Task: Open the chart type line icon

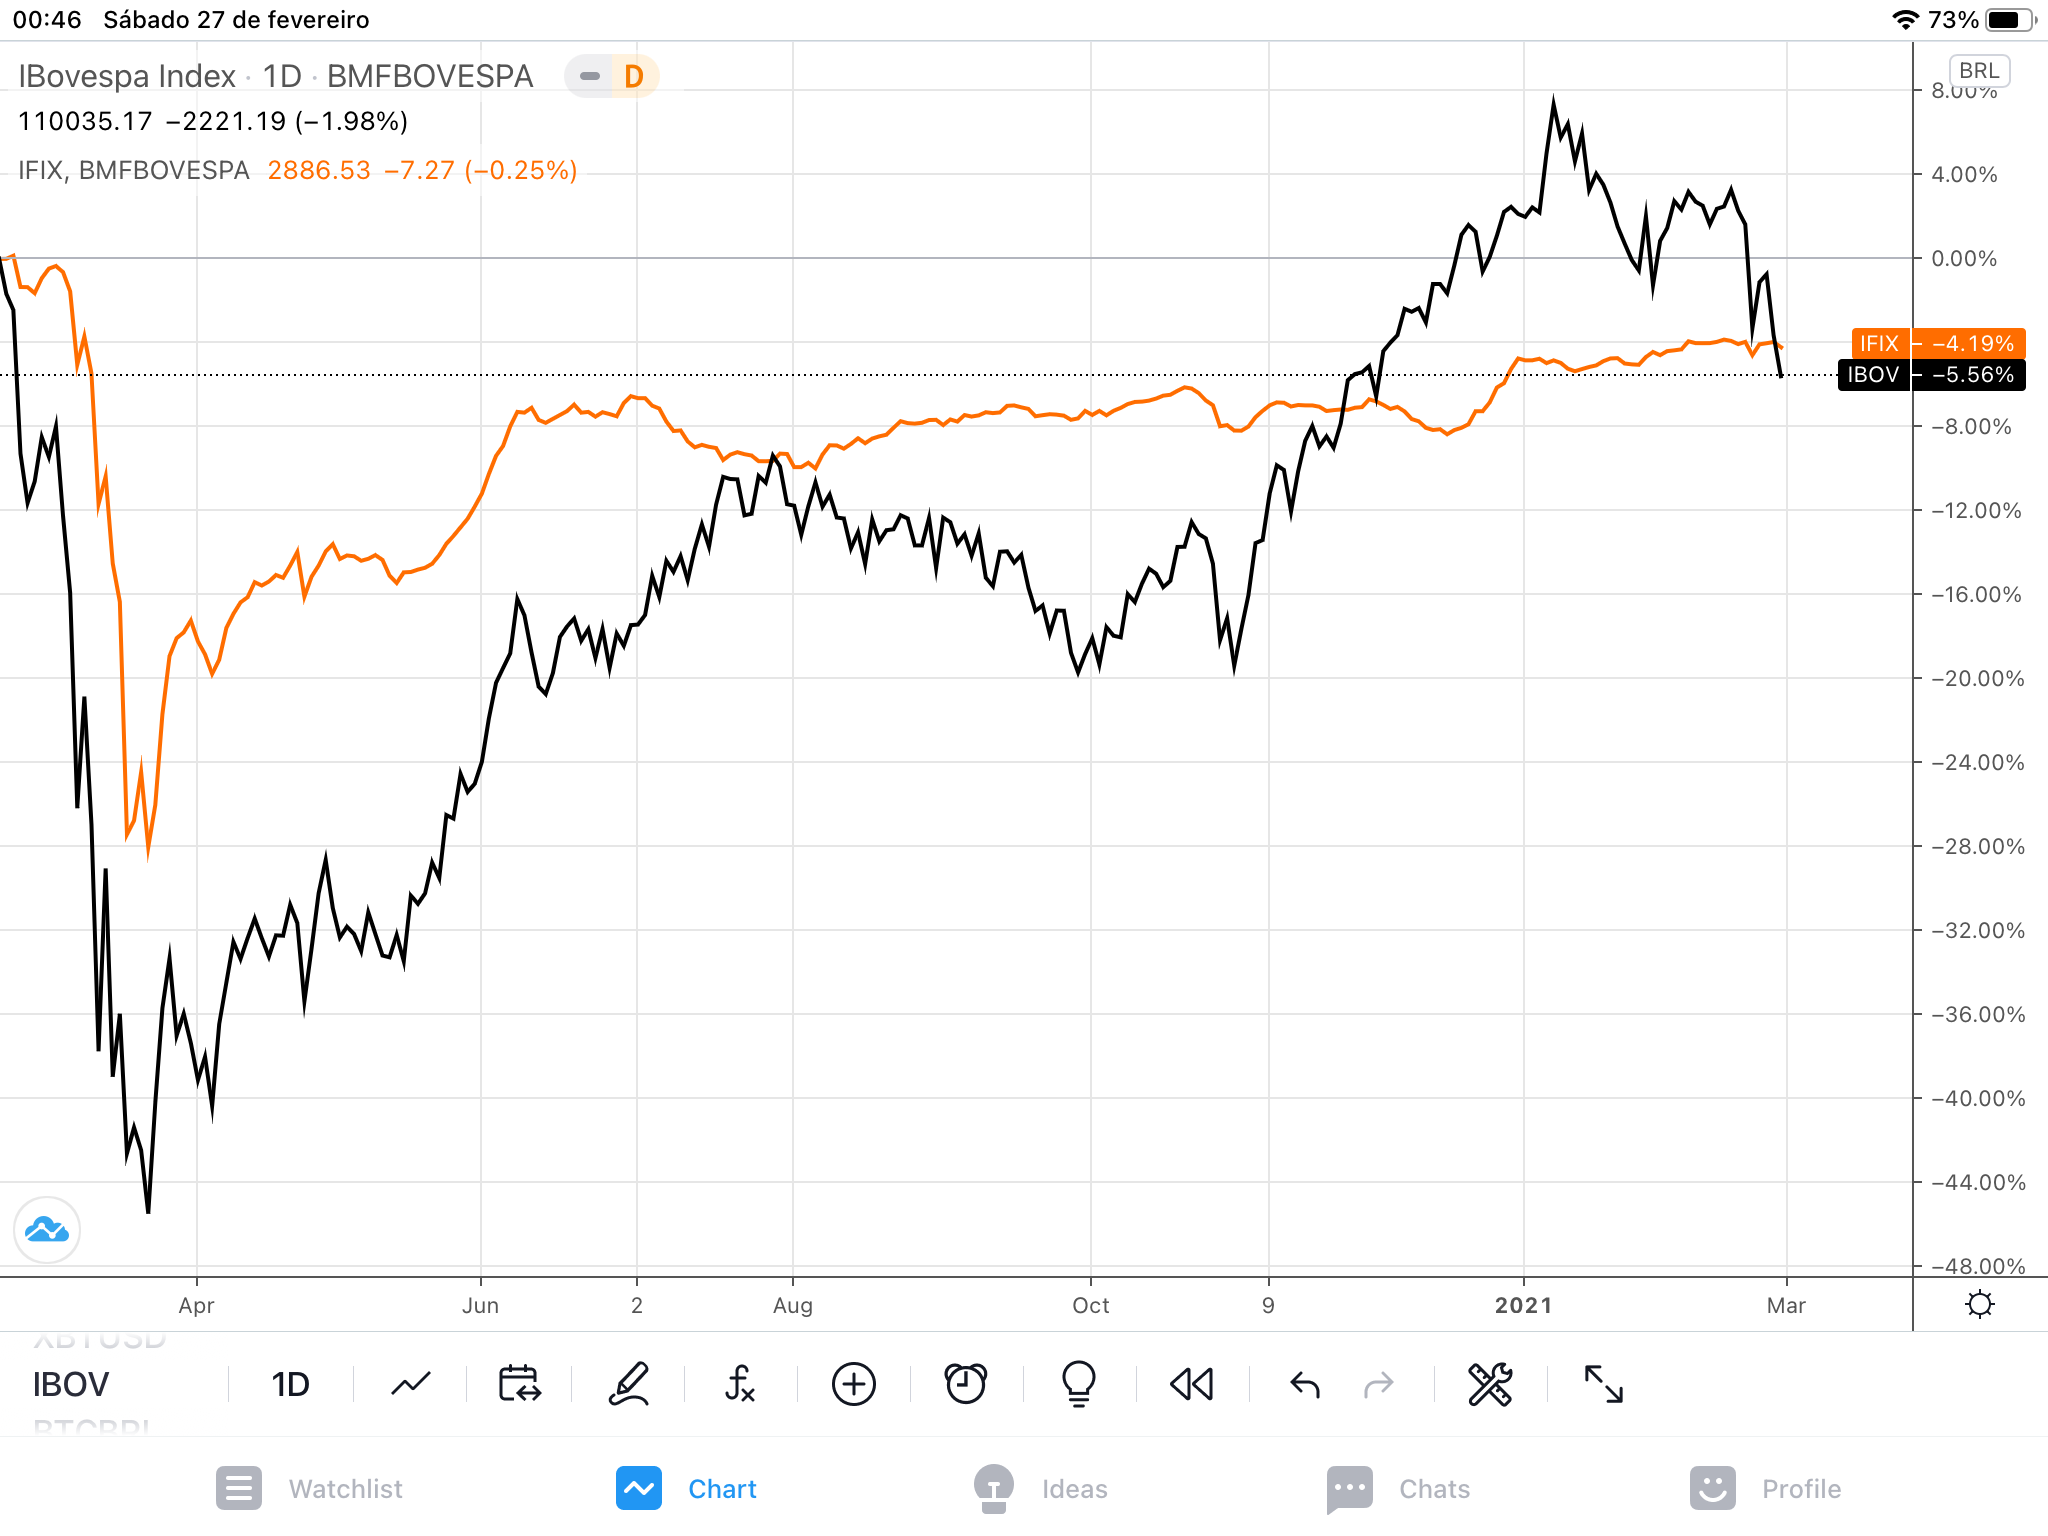Action: [410, 1384]
